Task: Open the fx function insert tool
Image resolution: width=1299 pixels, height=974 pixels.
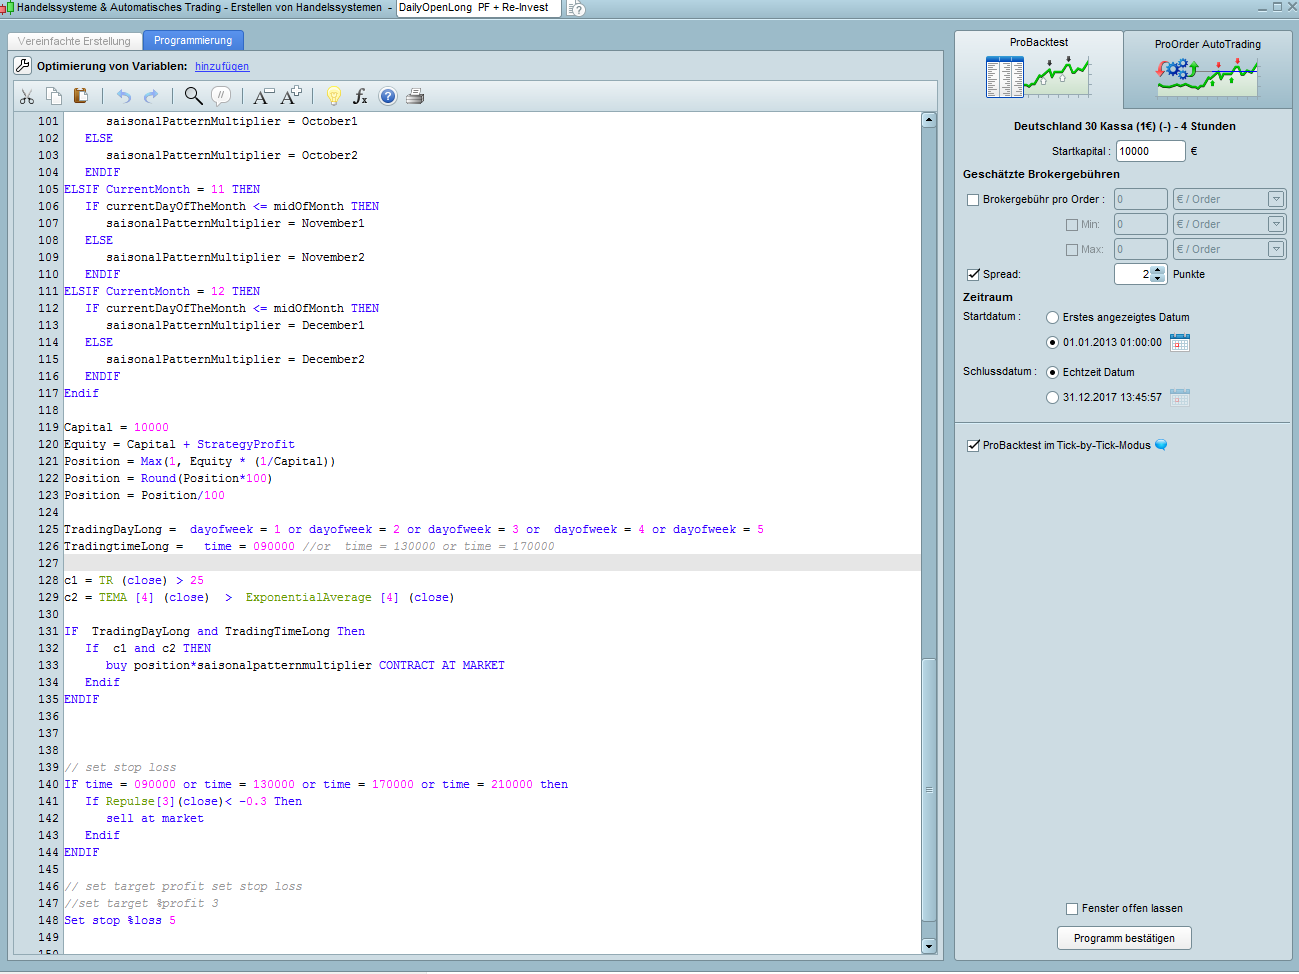Action: 360,96
